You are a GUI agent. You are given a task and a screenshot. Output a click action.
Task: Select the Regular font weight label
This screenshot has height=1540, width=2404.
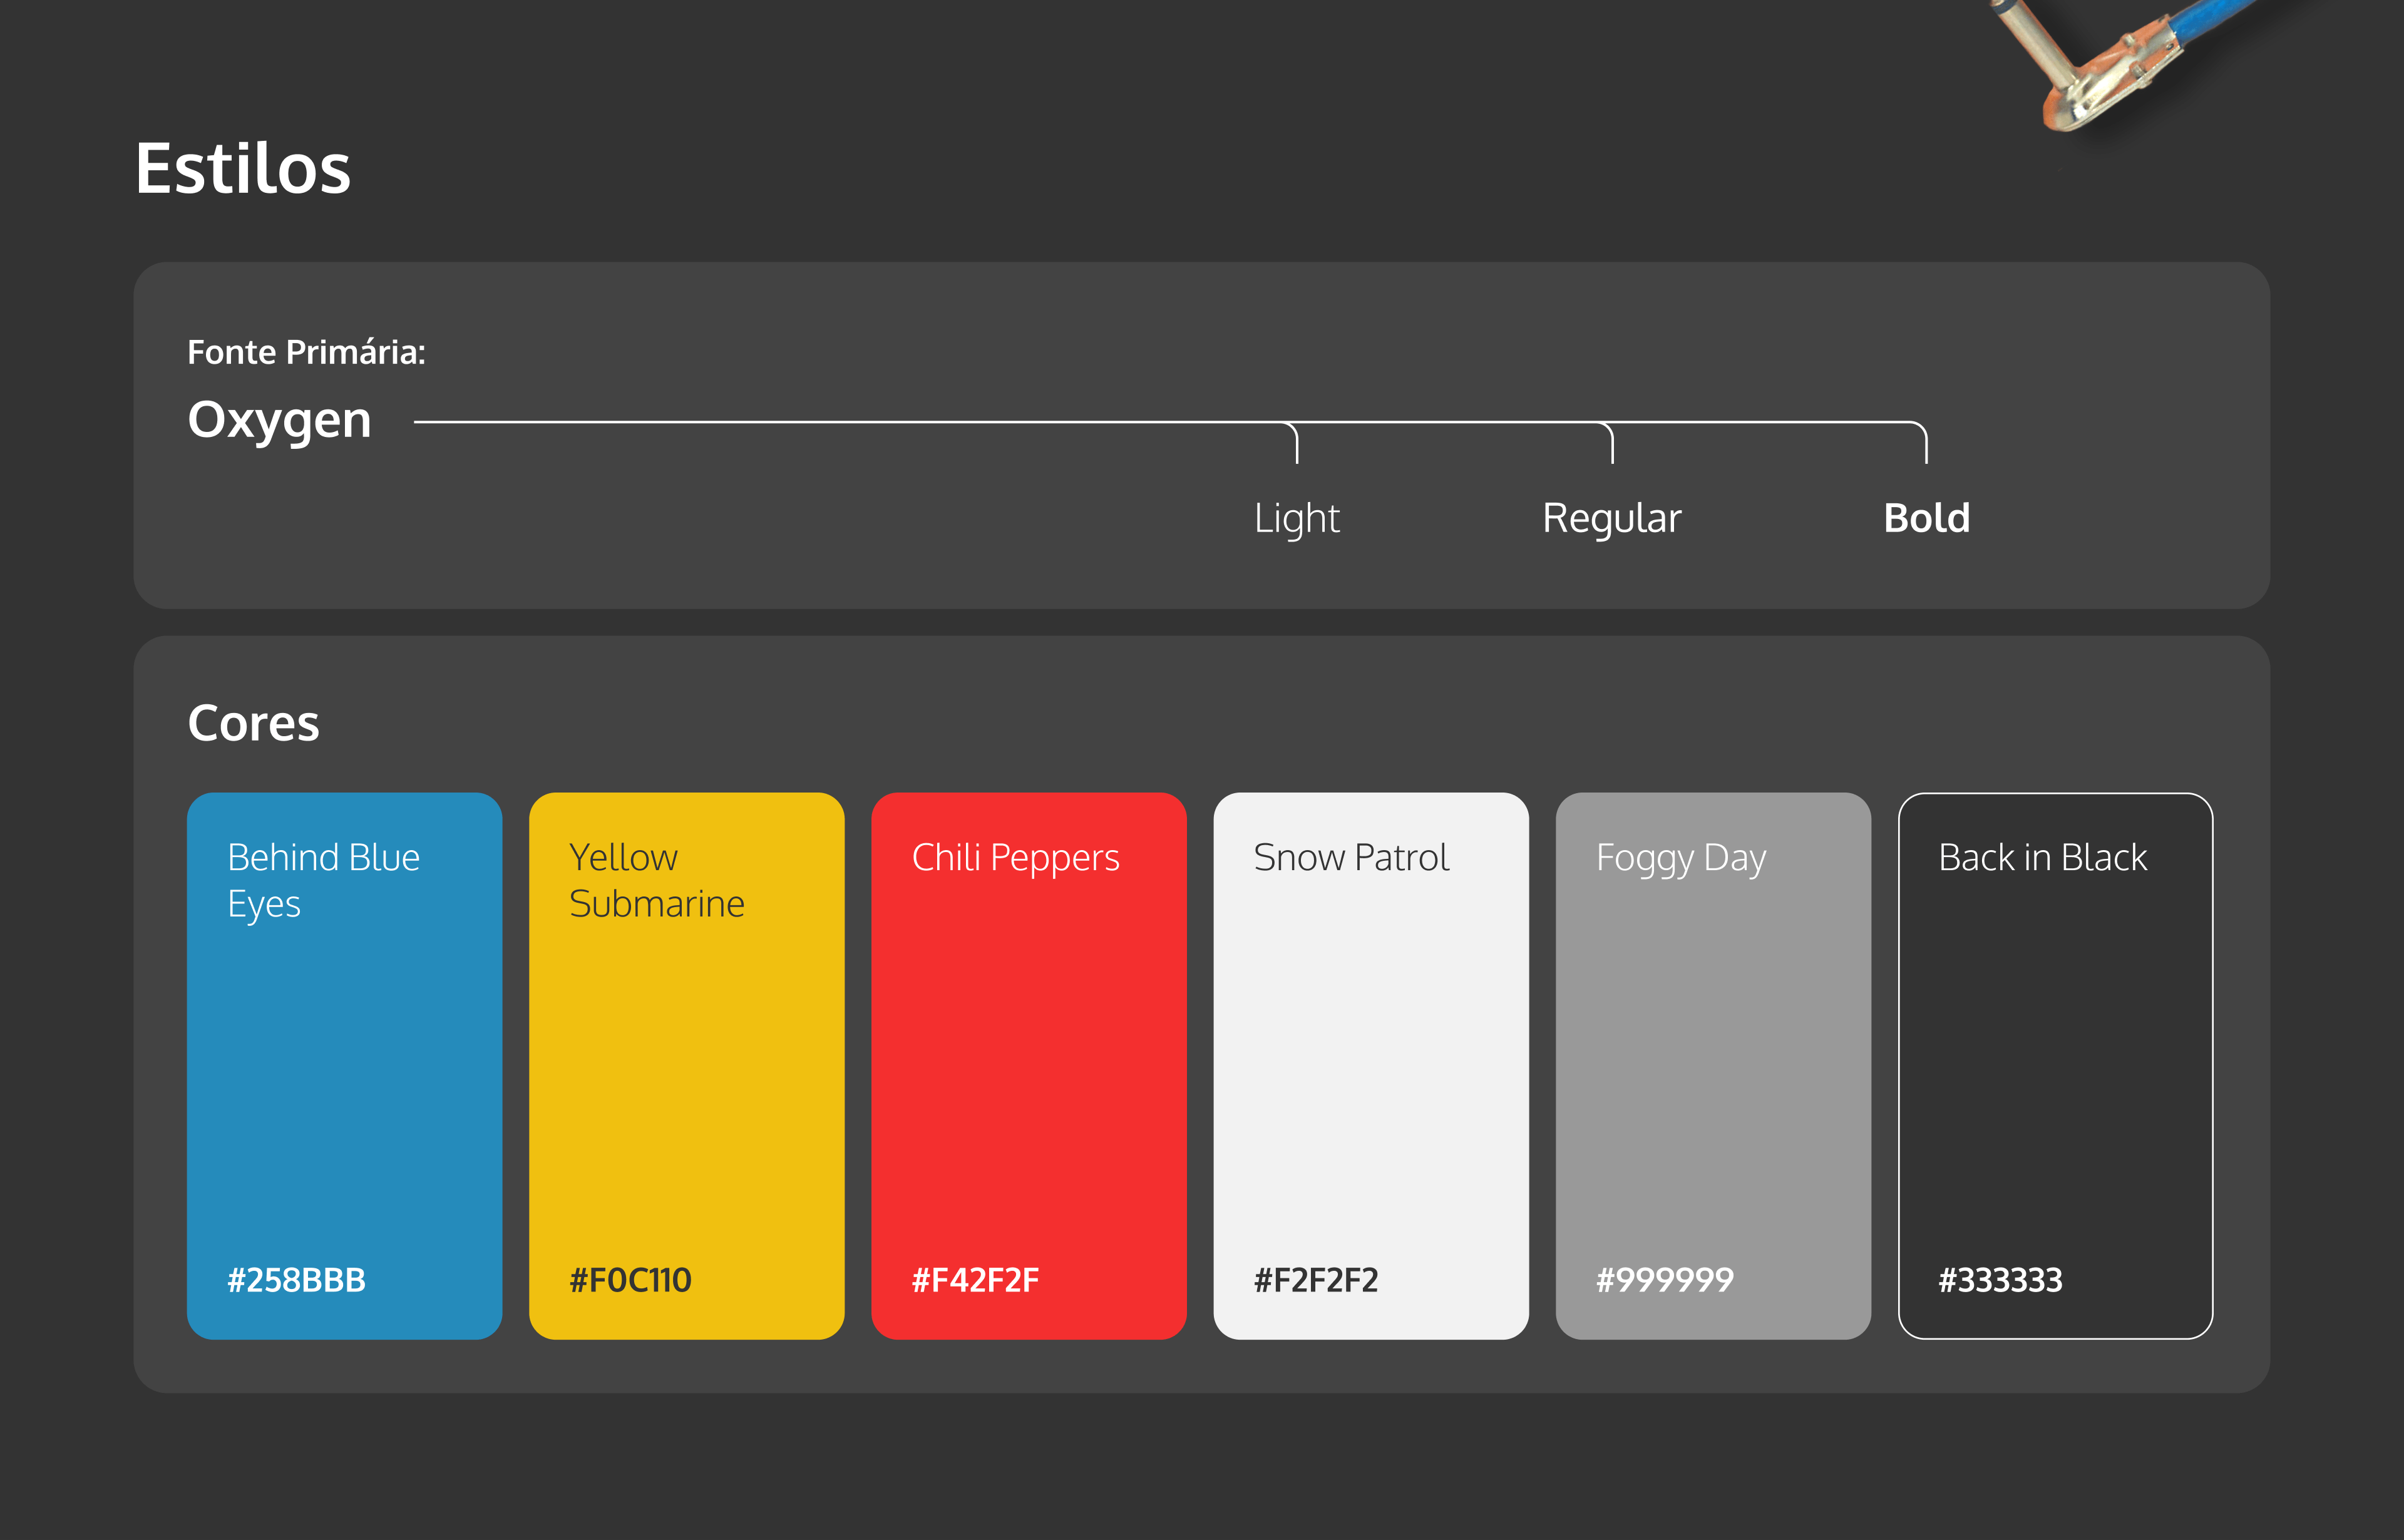[1612, 518]
